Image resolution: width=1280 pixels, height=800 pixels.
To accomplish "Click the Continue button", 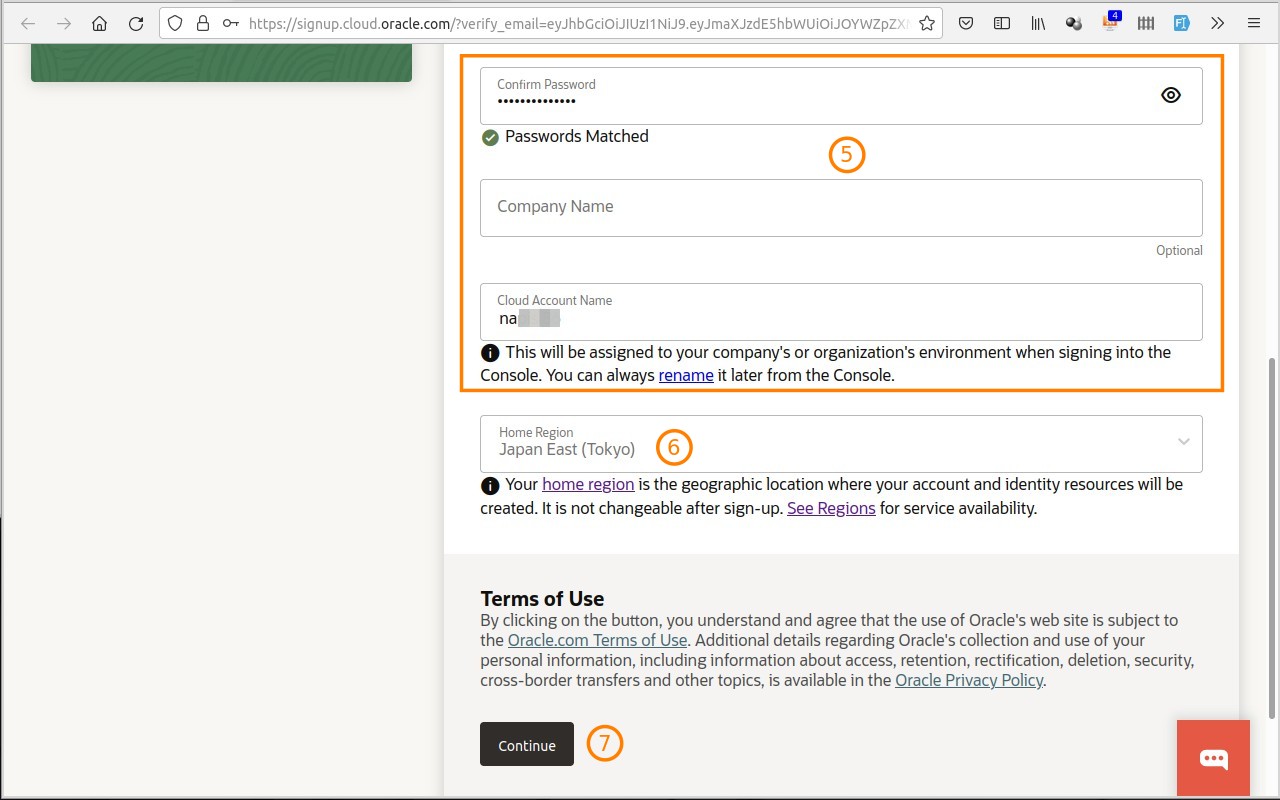I will [x=527, y=744].
